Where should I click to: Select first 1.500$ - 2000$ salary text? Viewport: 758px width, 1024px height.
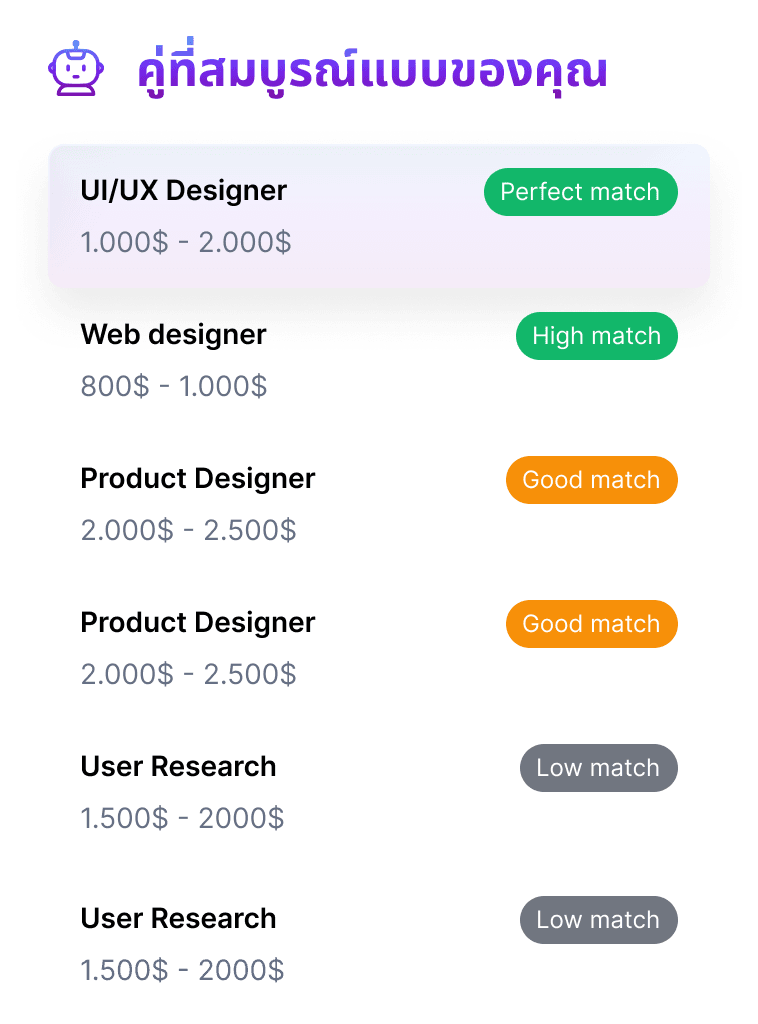(182, 818)
